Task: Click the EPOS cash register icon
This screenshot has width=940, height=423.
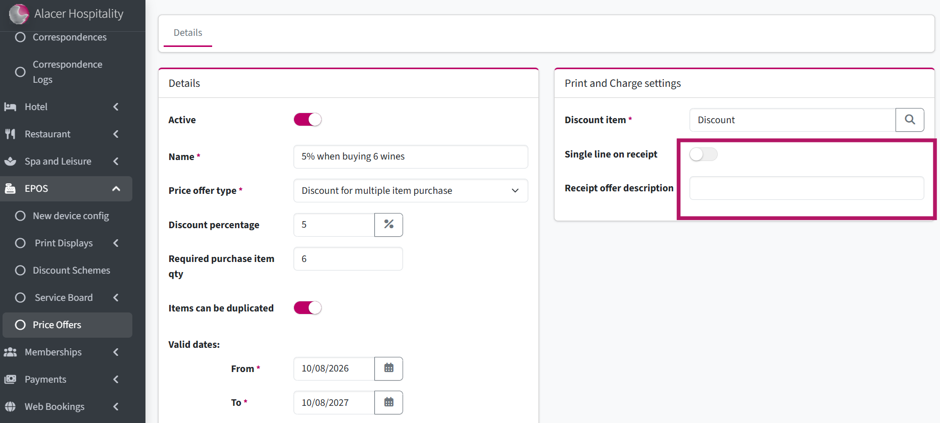Action: (x=10, y=189)
